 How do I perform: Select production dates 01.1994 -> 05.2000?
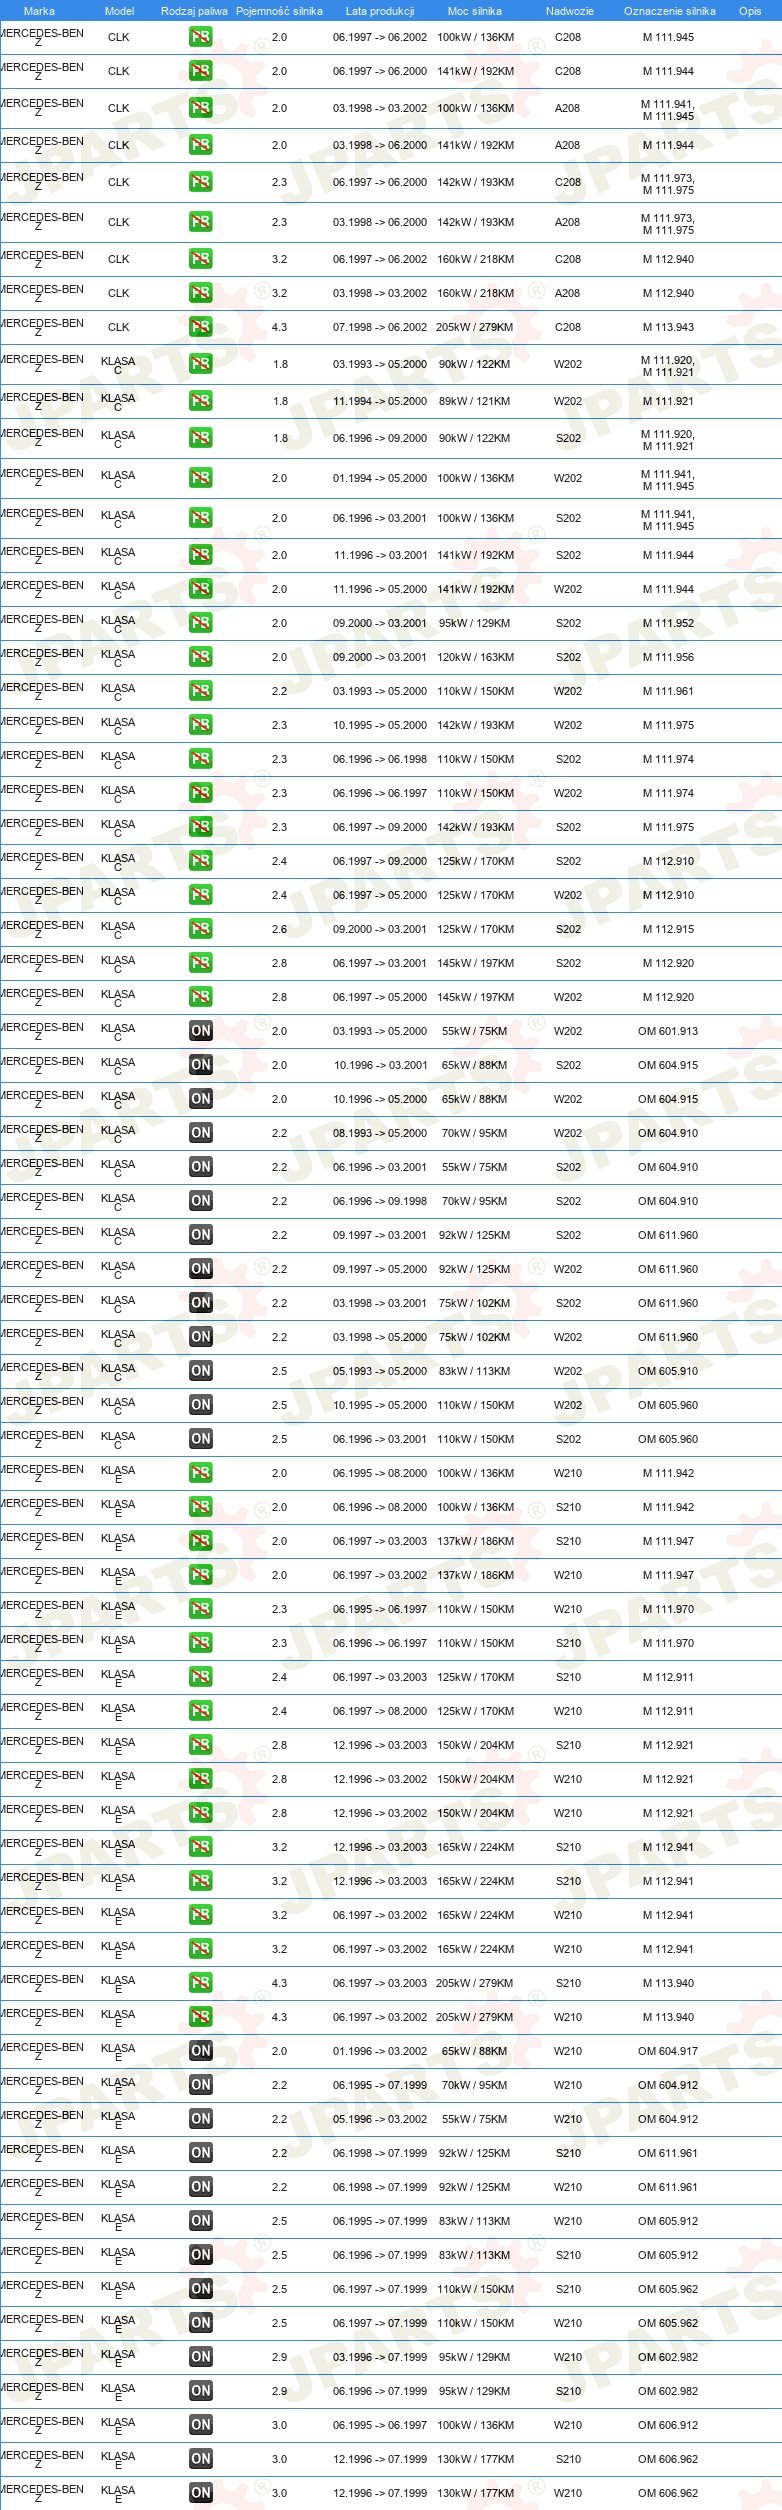click(380, 478)
